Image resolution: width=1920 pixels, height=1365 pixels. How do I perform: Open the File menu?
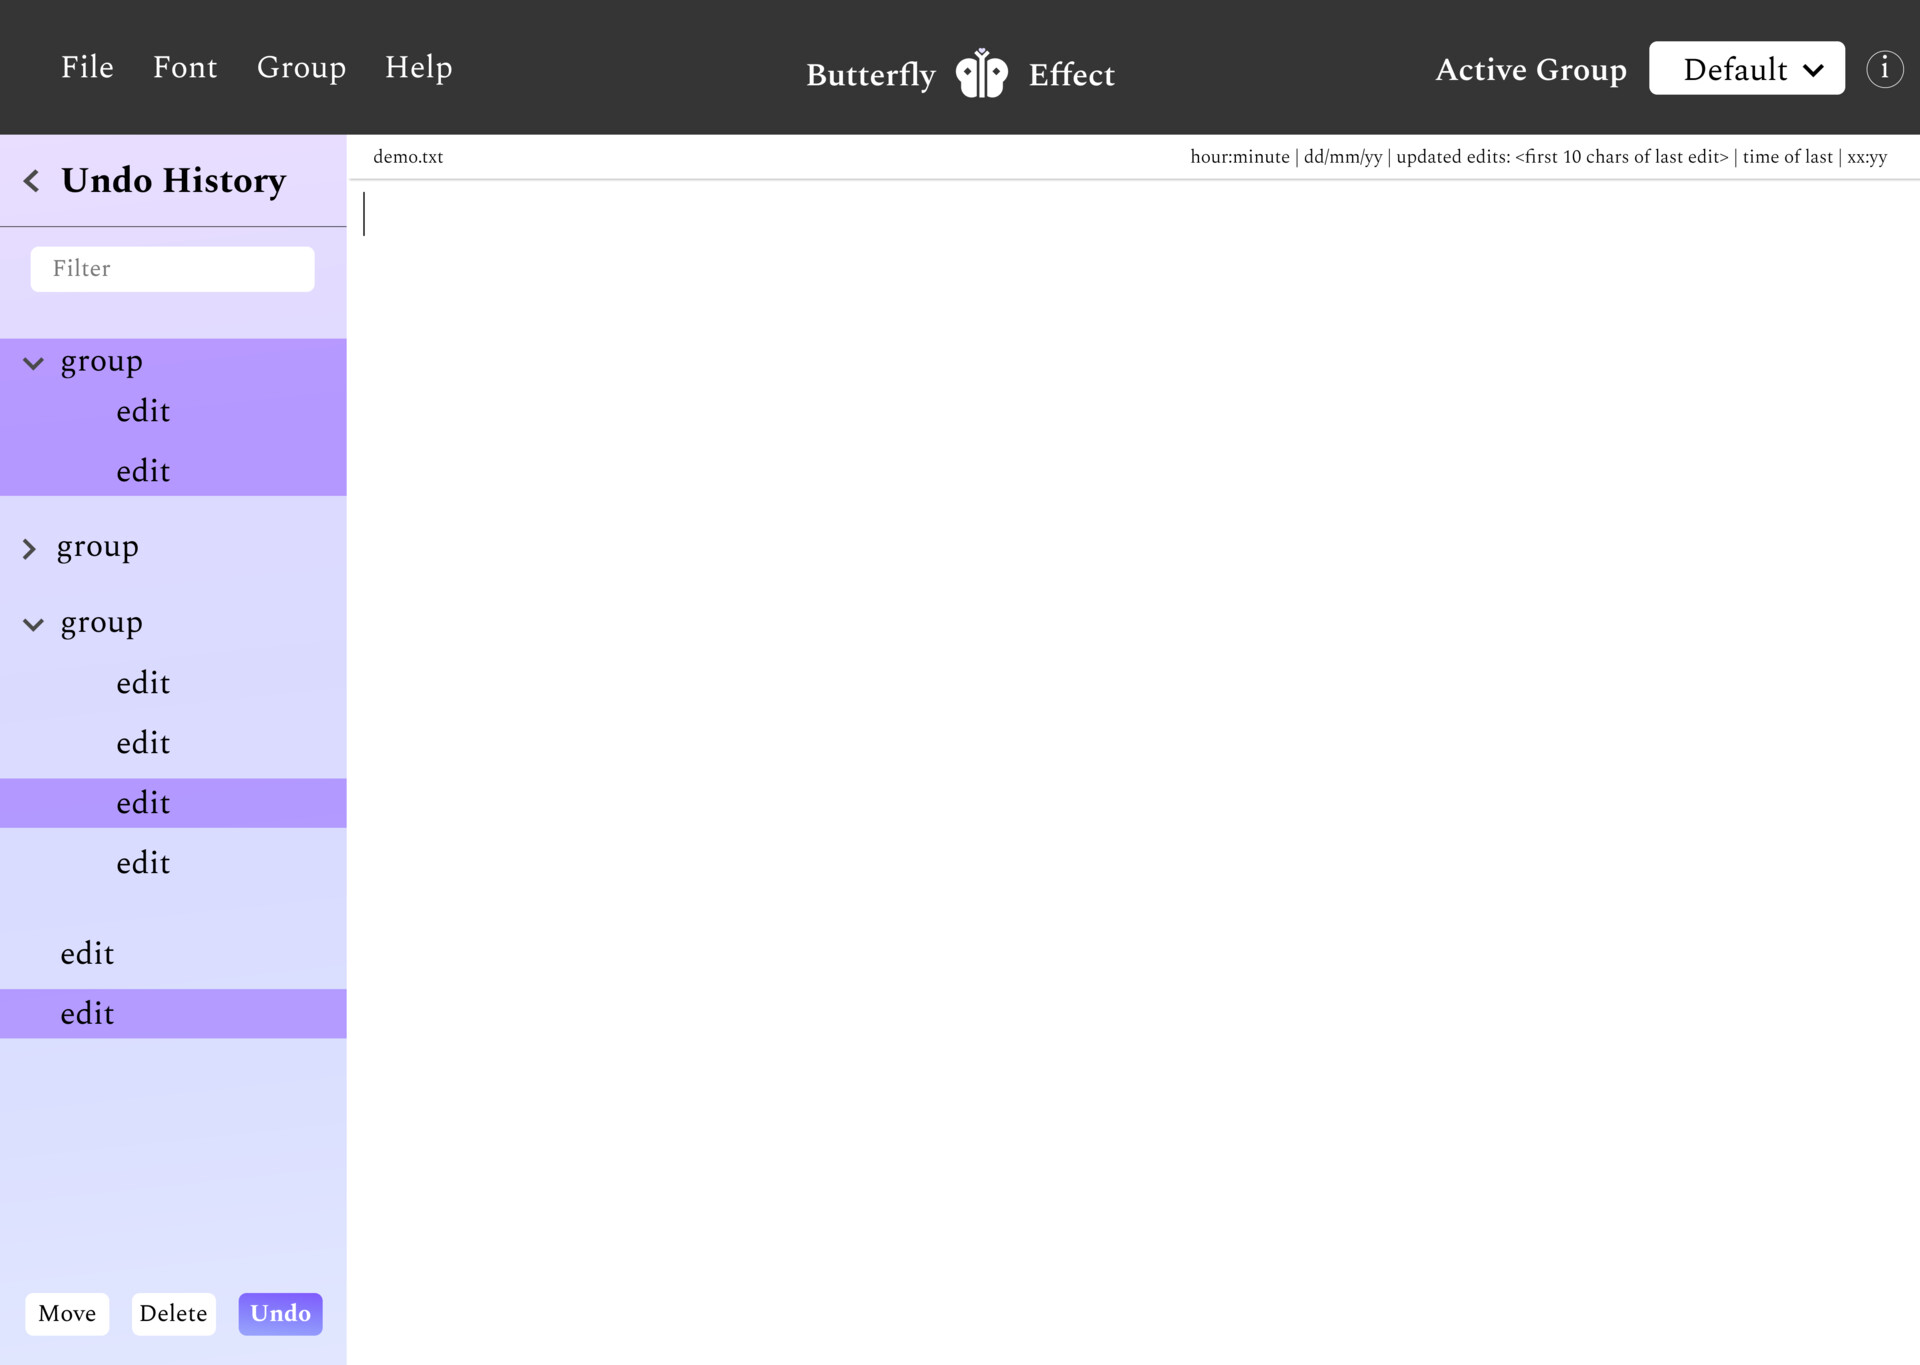coord(87,67)
